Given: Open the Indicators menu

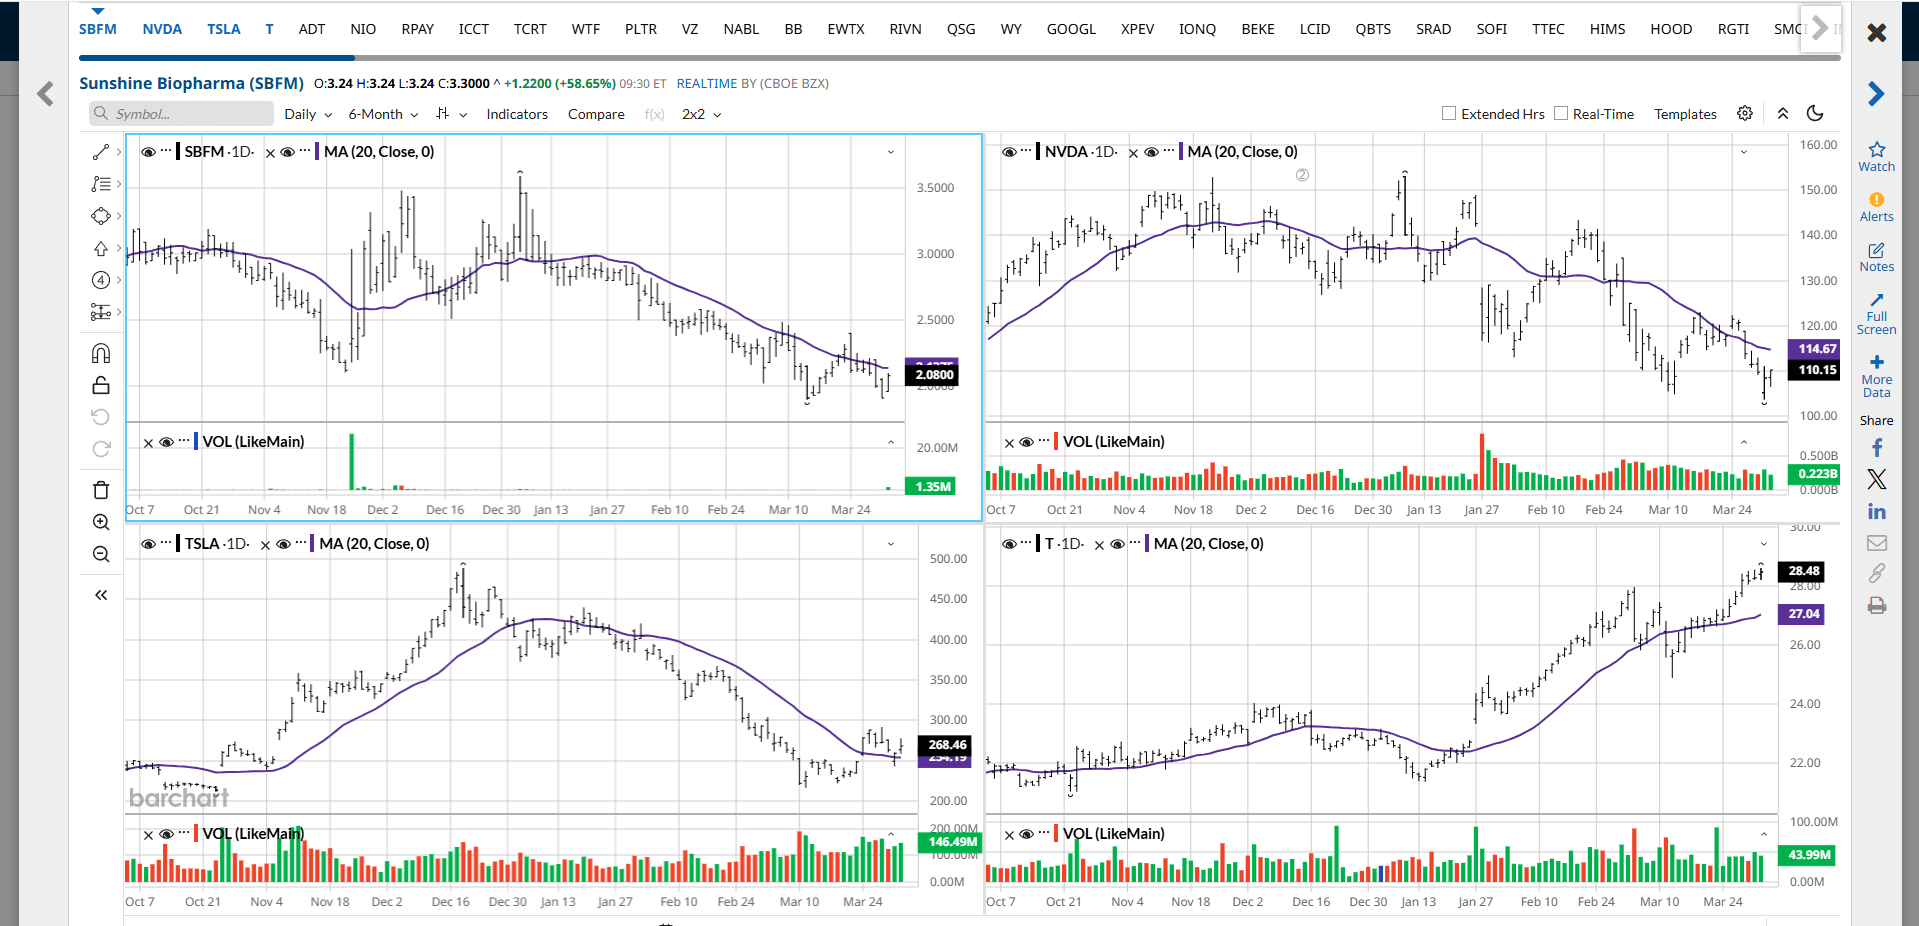Looking at the screenshot, I should (517, 114).
